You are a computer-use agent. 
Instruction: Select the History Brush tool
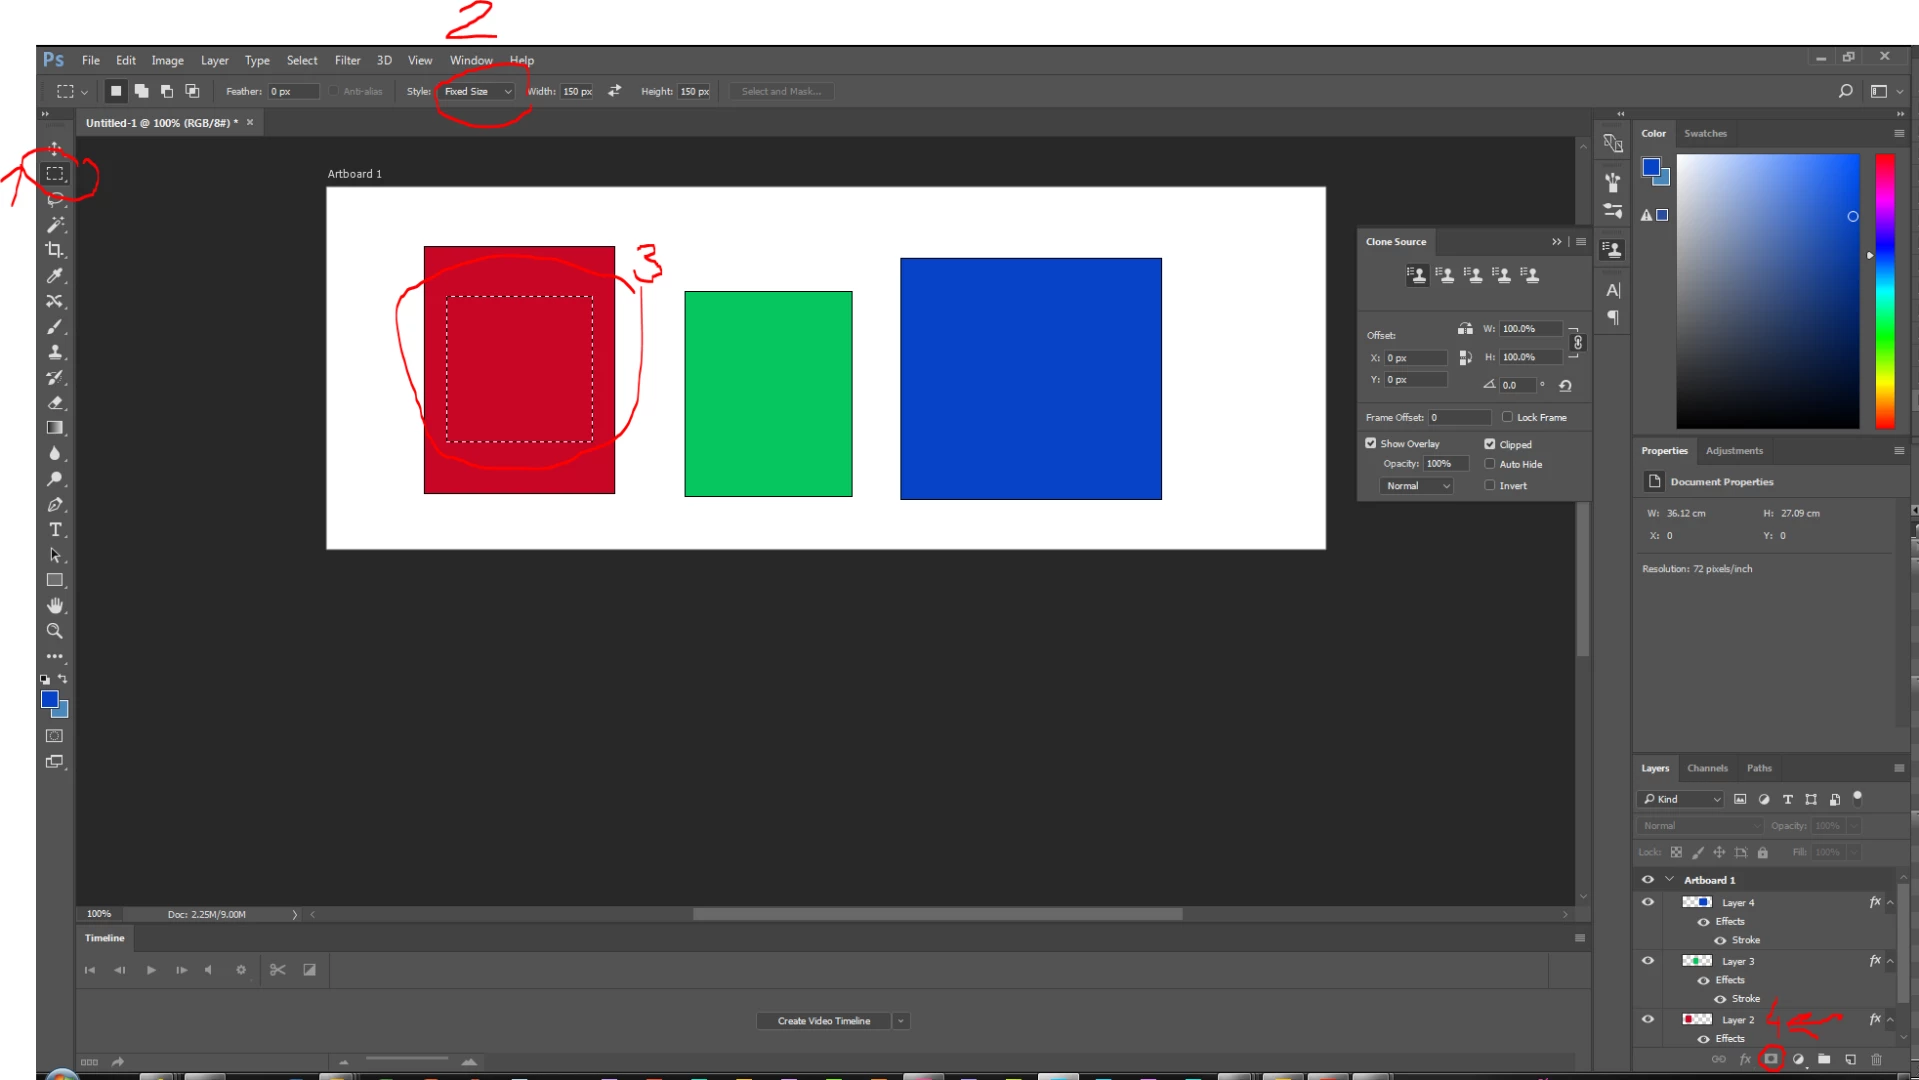(55, 378)
